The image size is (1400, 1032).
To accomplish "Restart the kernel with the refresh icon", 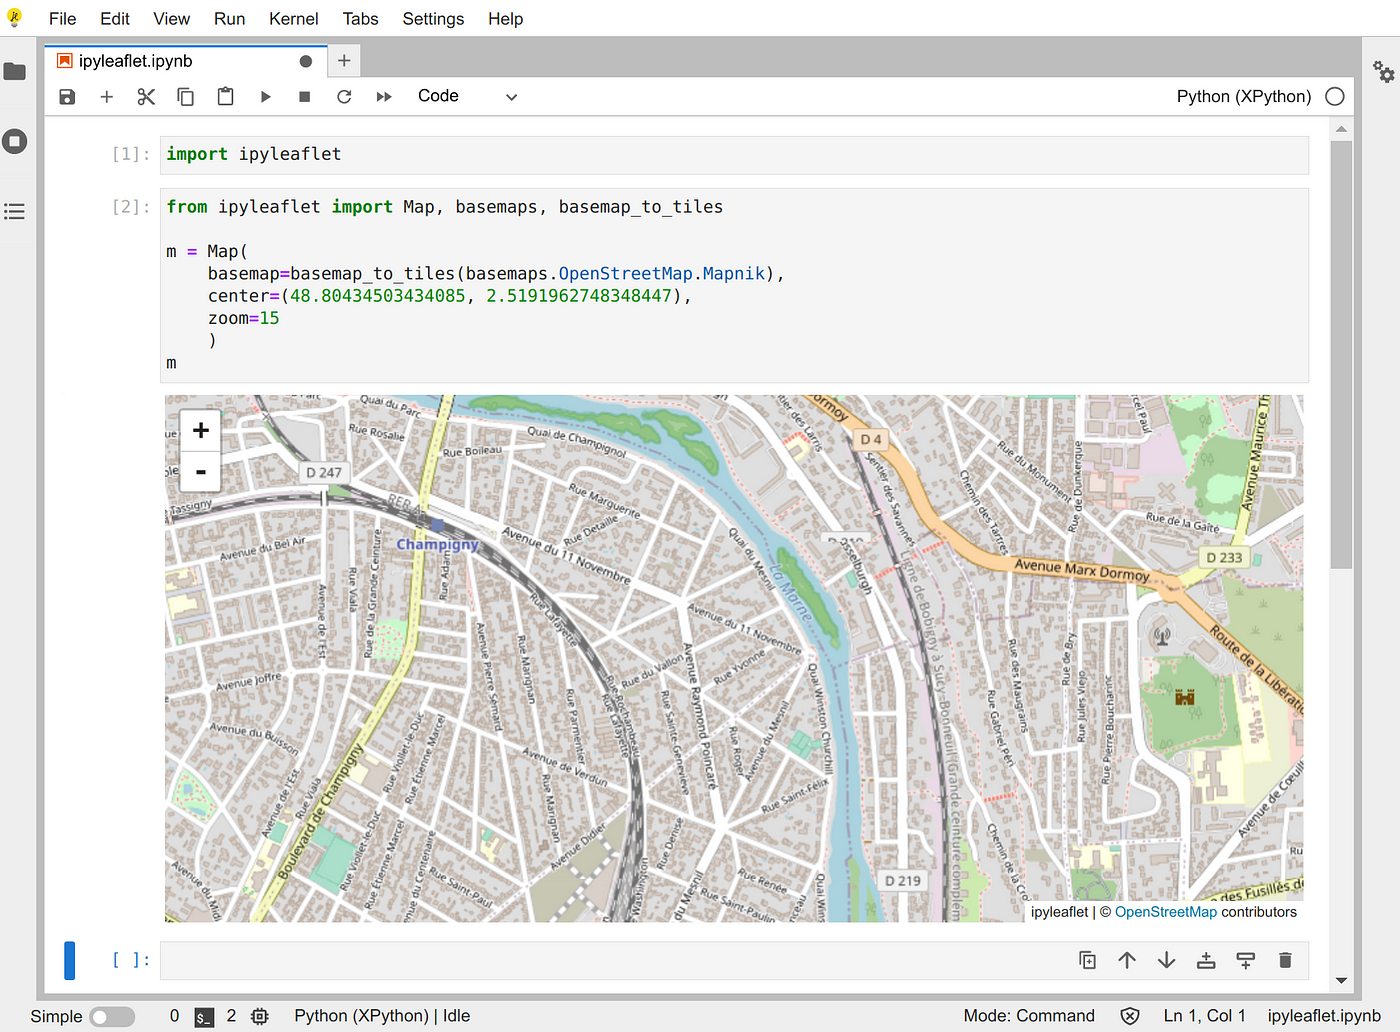I will 344,97.
